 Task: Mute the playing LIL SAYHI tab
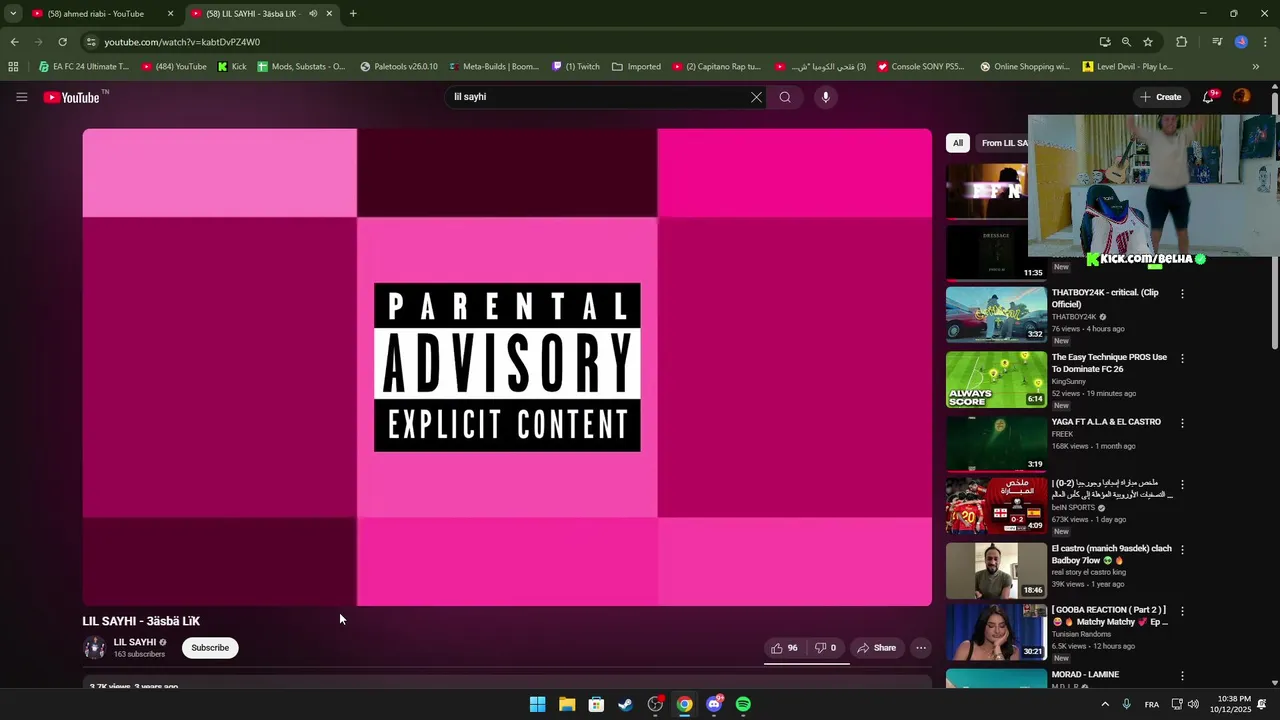point(313,14)
